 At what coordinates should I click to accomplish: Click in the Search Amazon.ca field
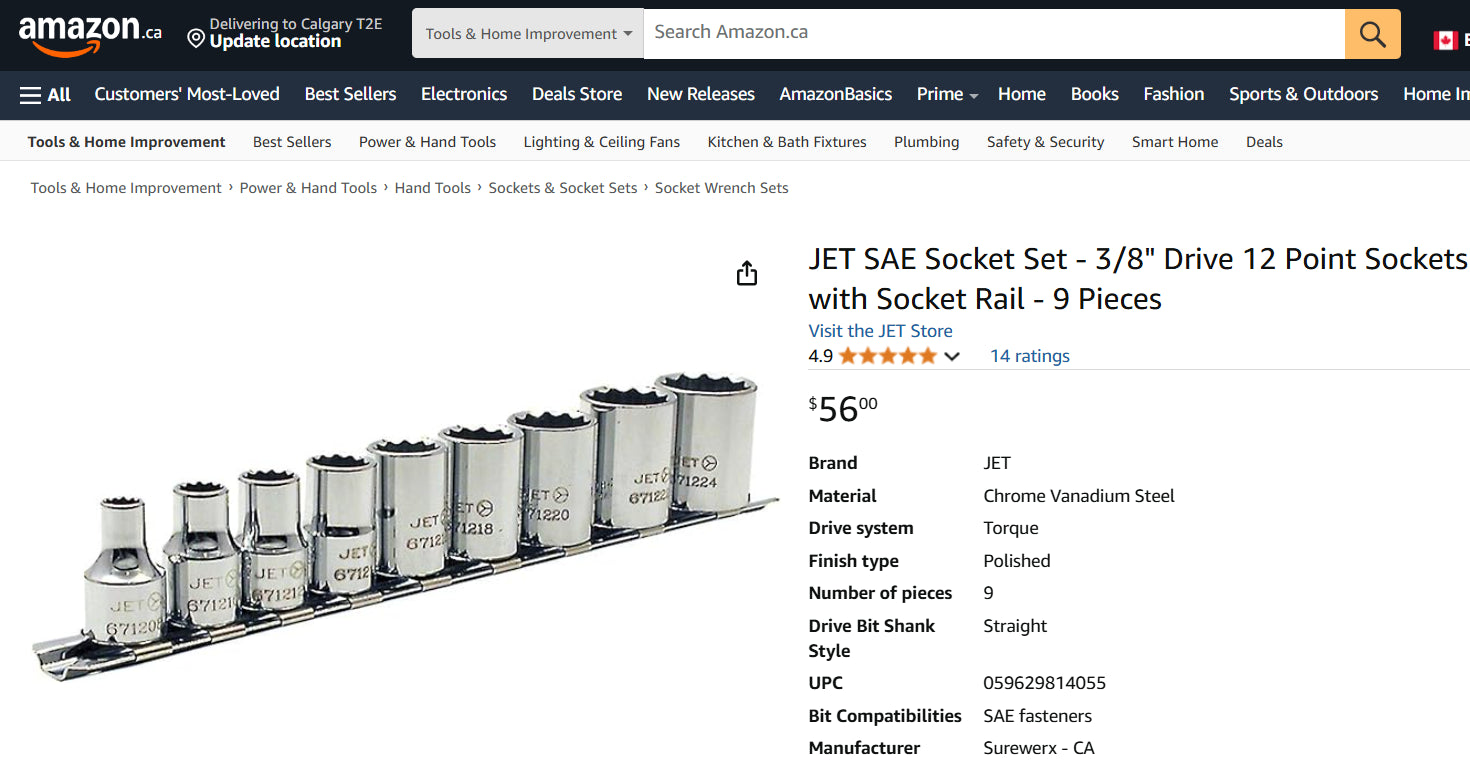click(993, 33)
